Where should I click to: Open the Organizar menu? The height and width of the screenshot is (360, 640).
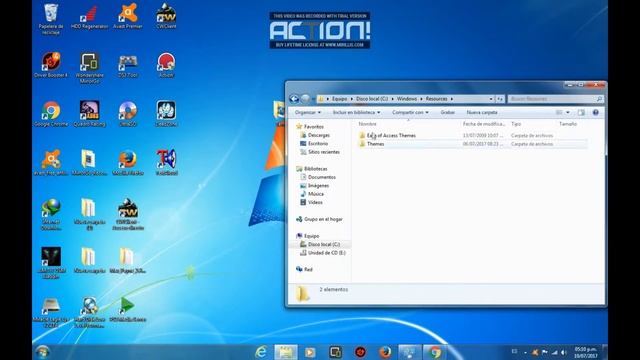point(308,112)
